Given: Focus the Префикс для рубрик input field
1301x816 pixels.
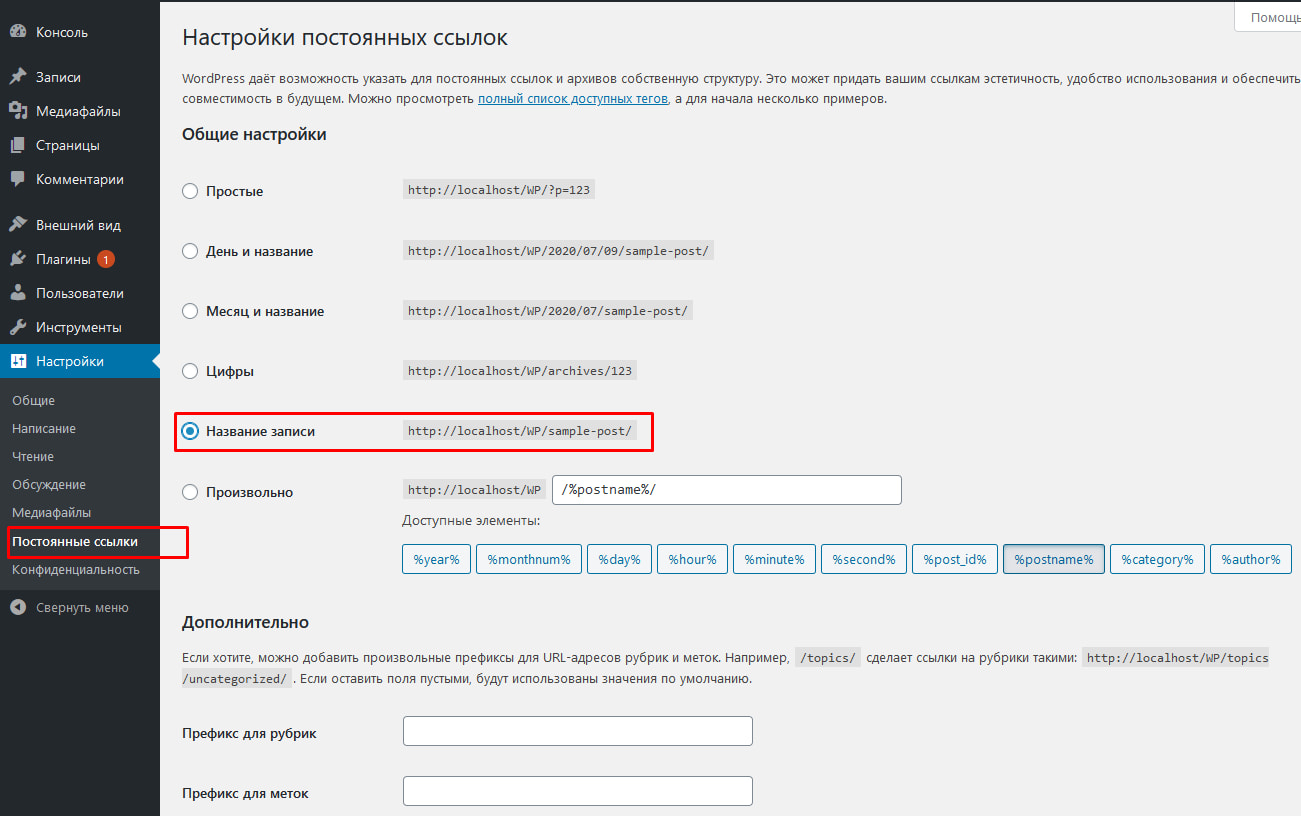Looking at the screenshot, I should tap(578, 731).
